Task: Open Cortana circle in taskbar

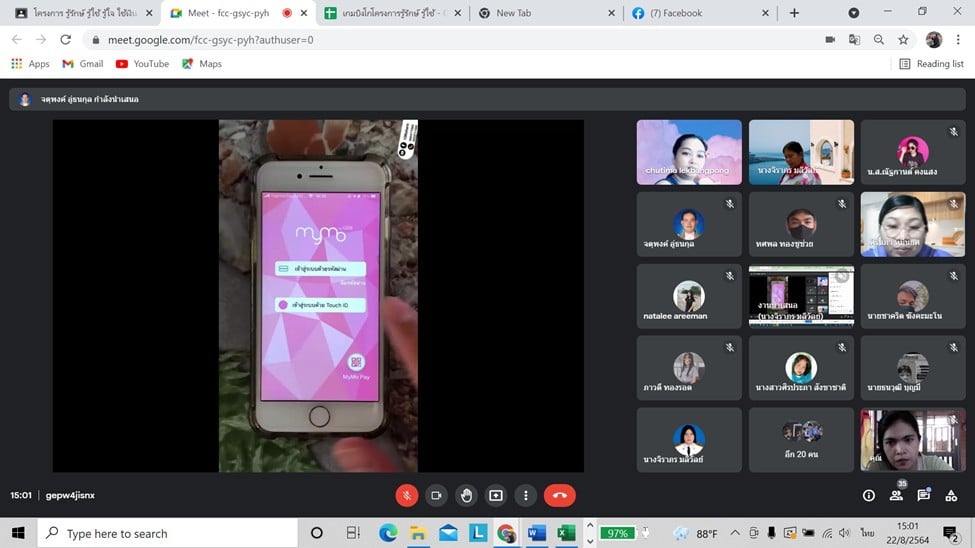Action: 317,533
